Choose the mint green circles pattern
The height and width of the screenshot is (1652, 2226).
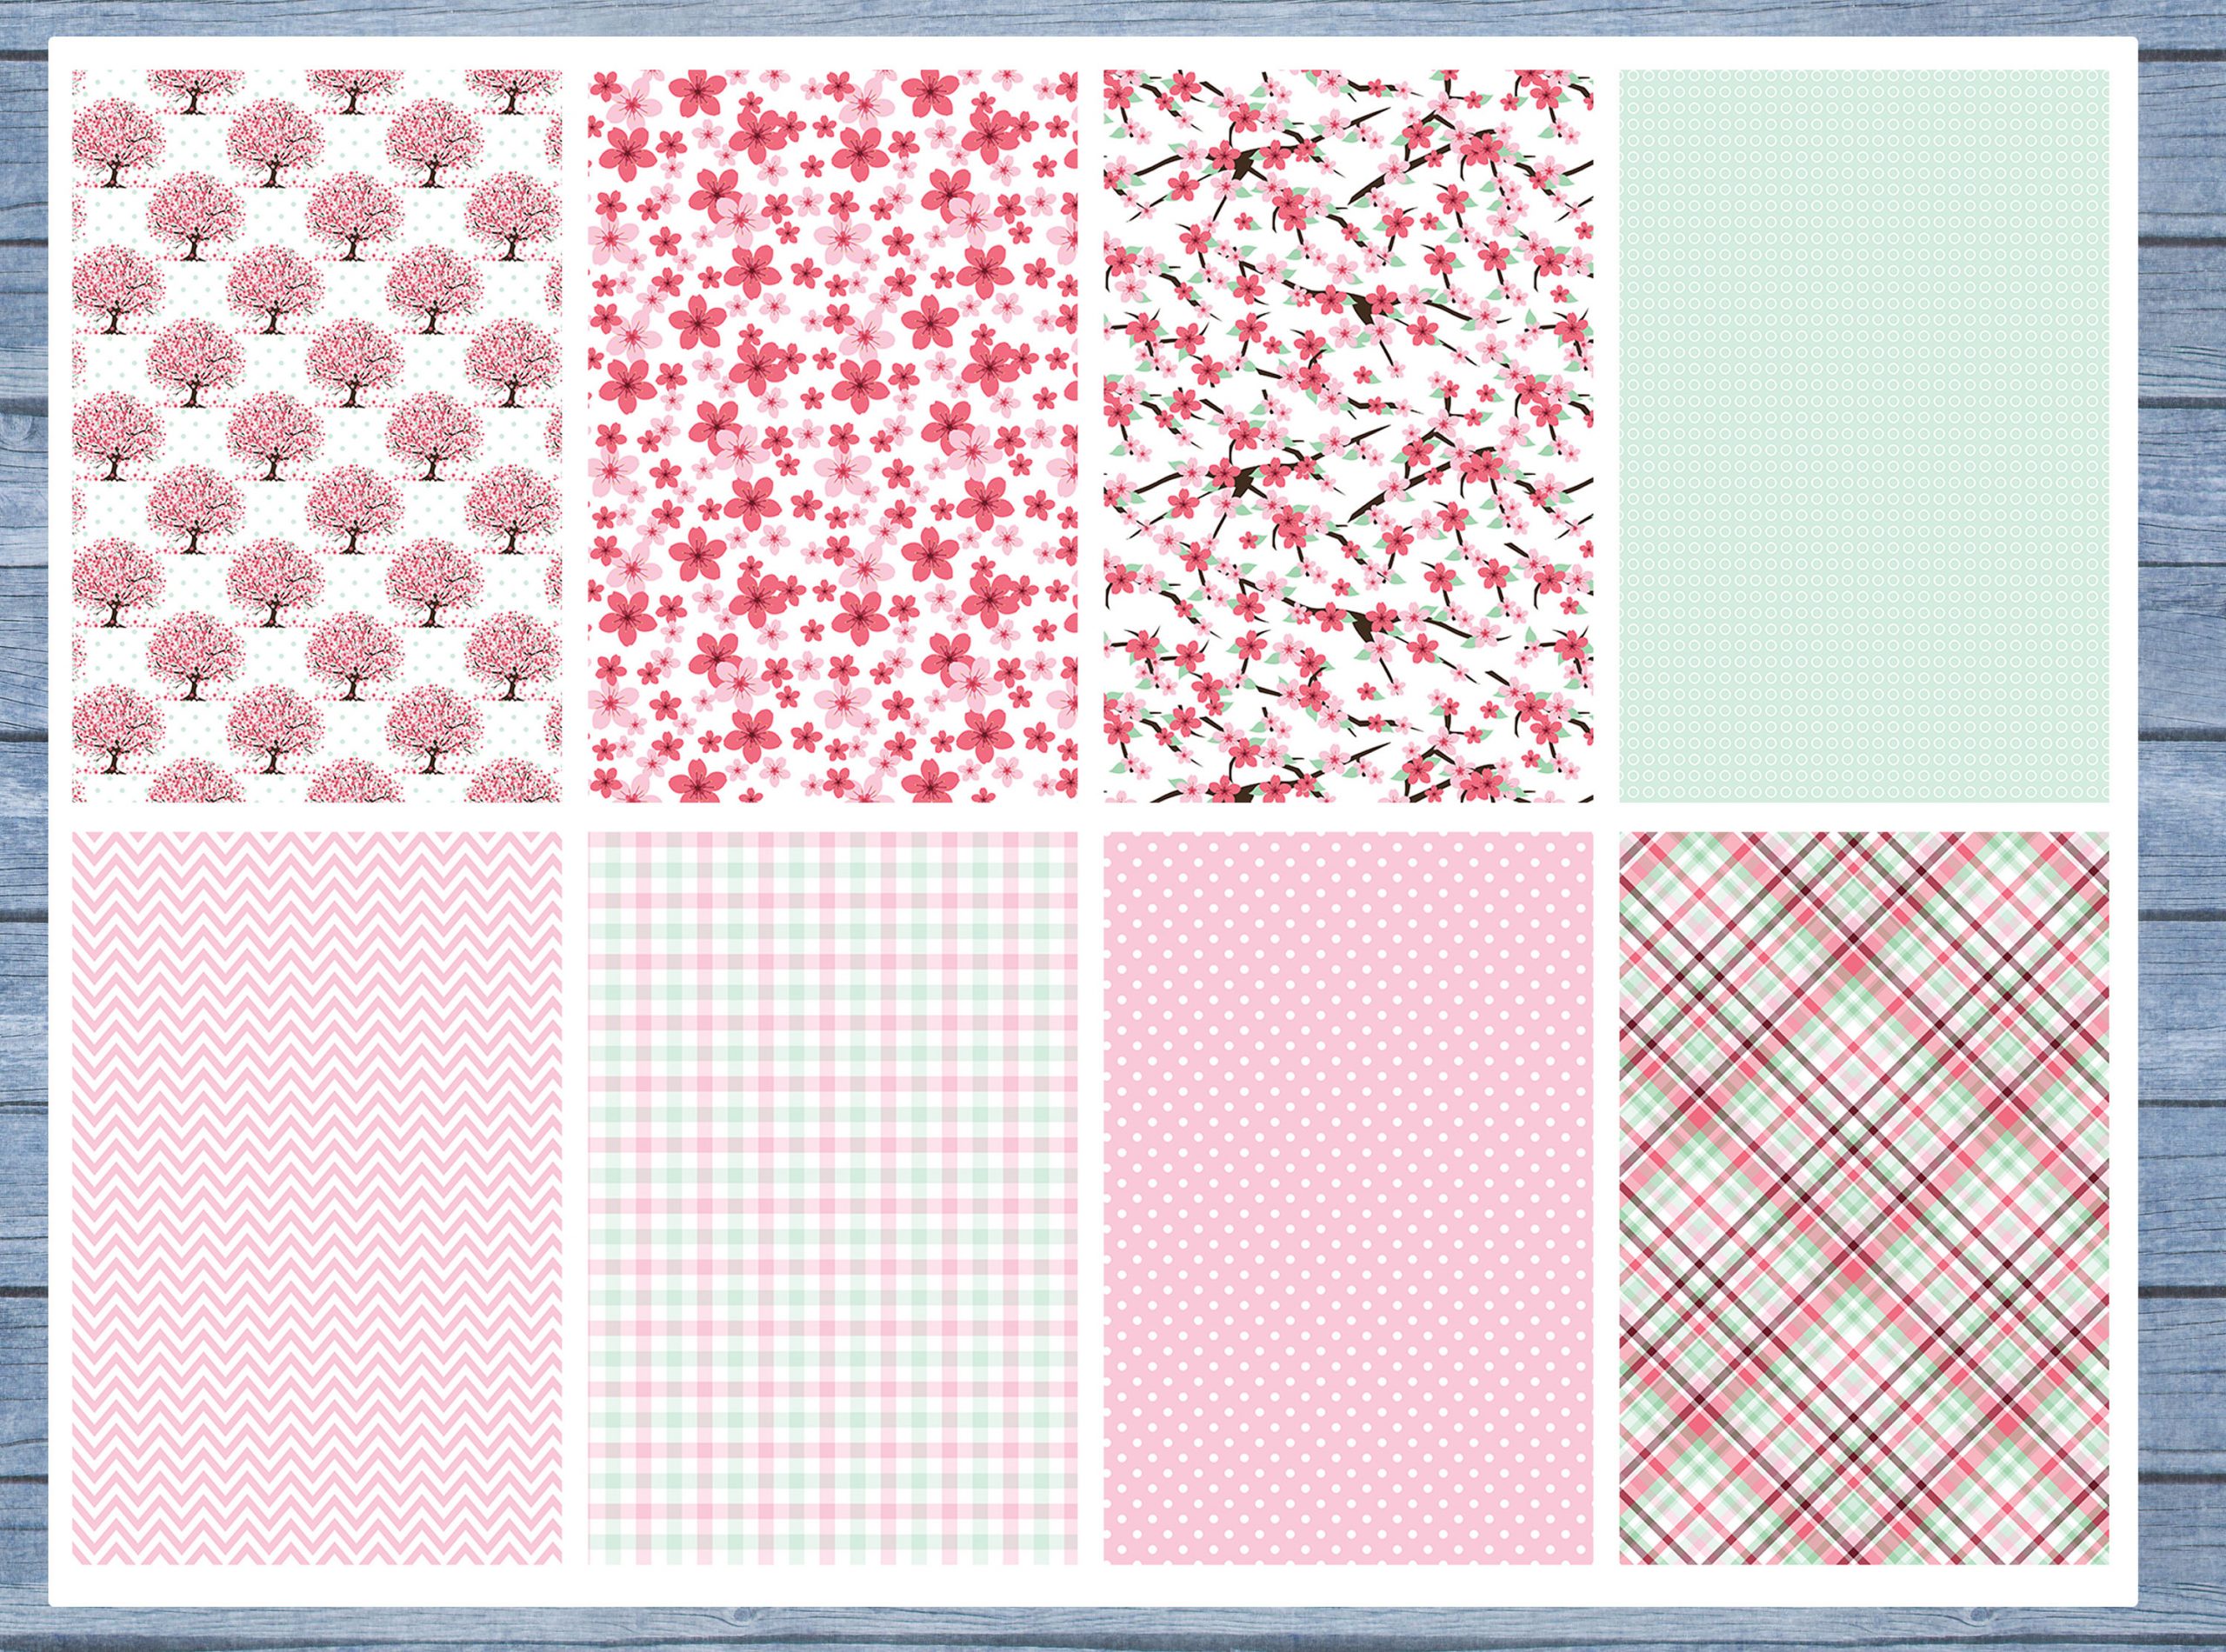(x=1864, y=434)
